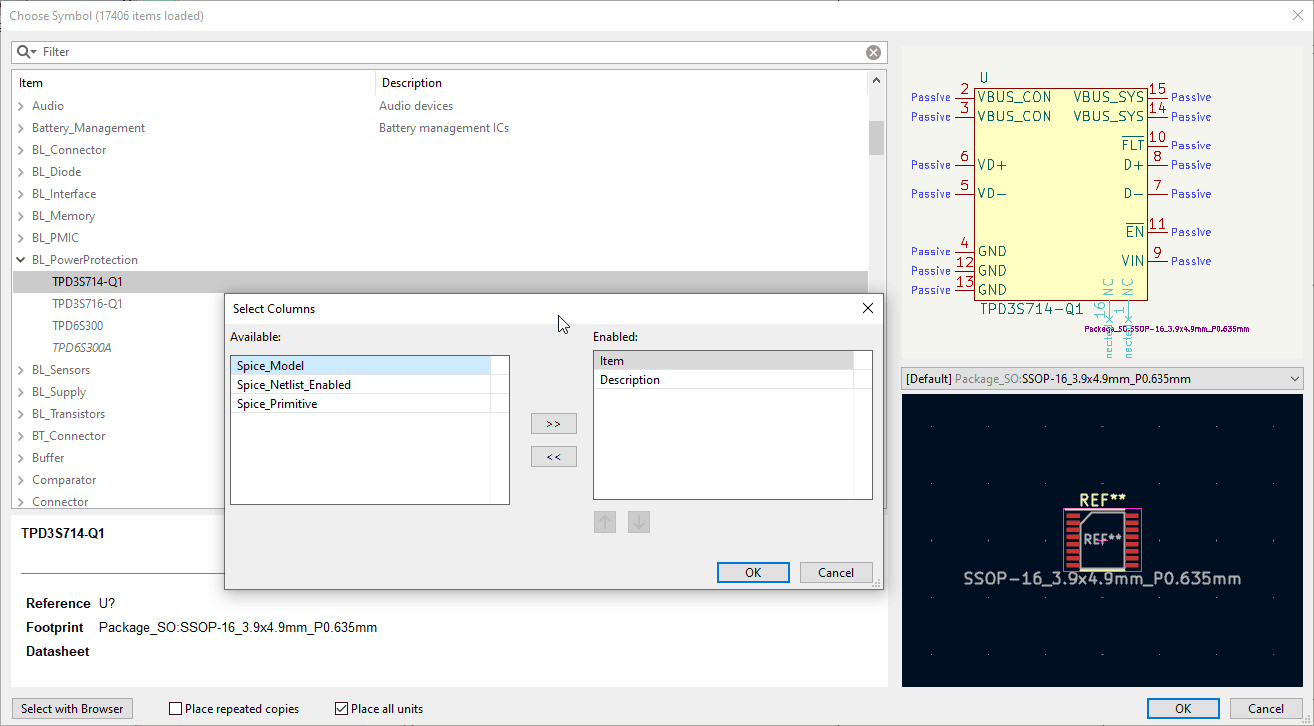Viewport: 1314px width, 726px height.
Task: Close the Select Columns dialog
Action: click(x=867, y=309)
